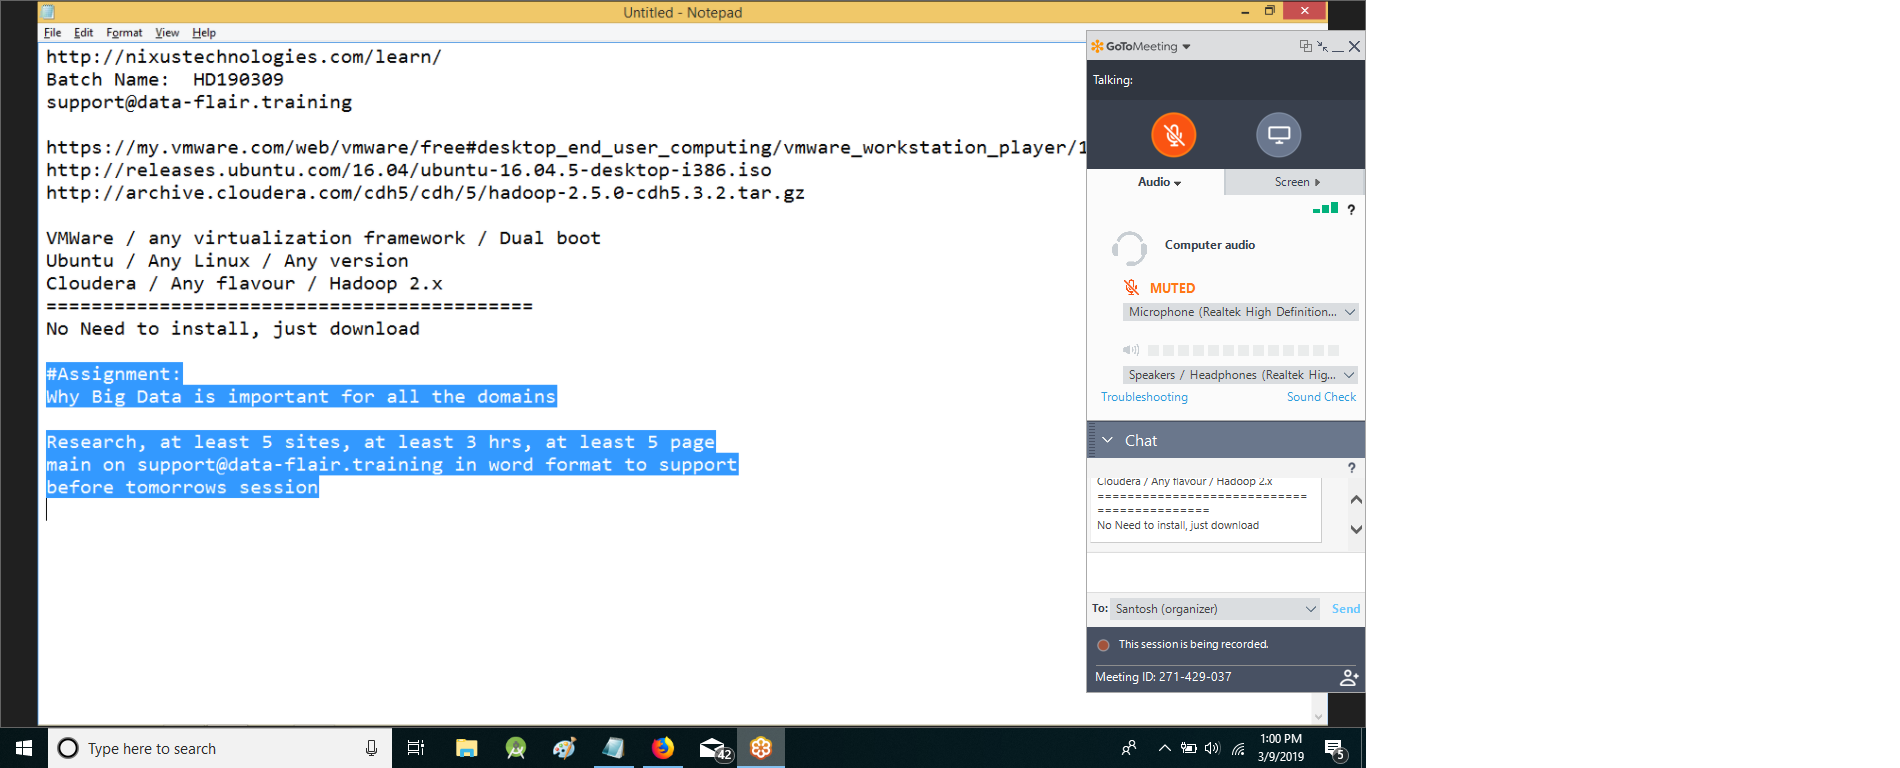Click the battery status tray icon
Image resolution: width=1900 pixels, height=768 pixels.
point(1189,748)
